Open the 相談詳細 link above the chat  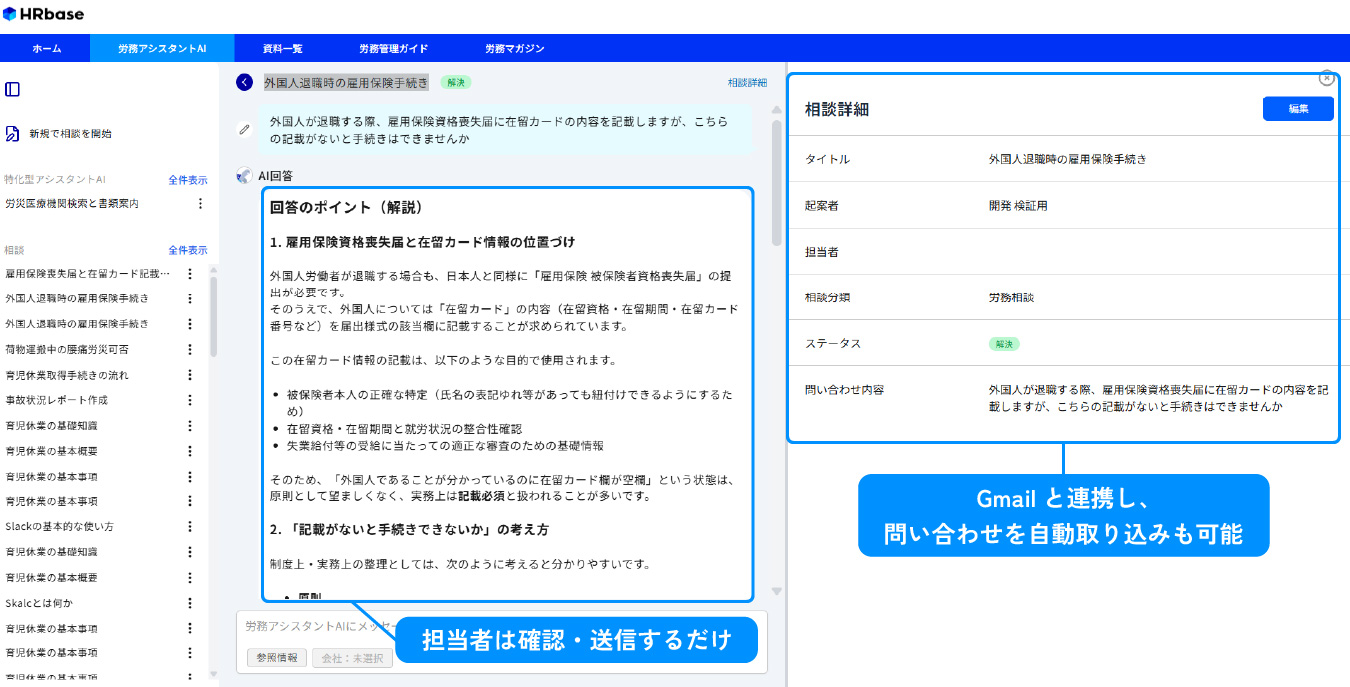point(747,83)
